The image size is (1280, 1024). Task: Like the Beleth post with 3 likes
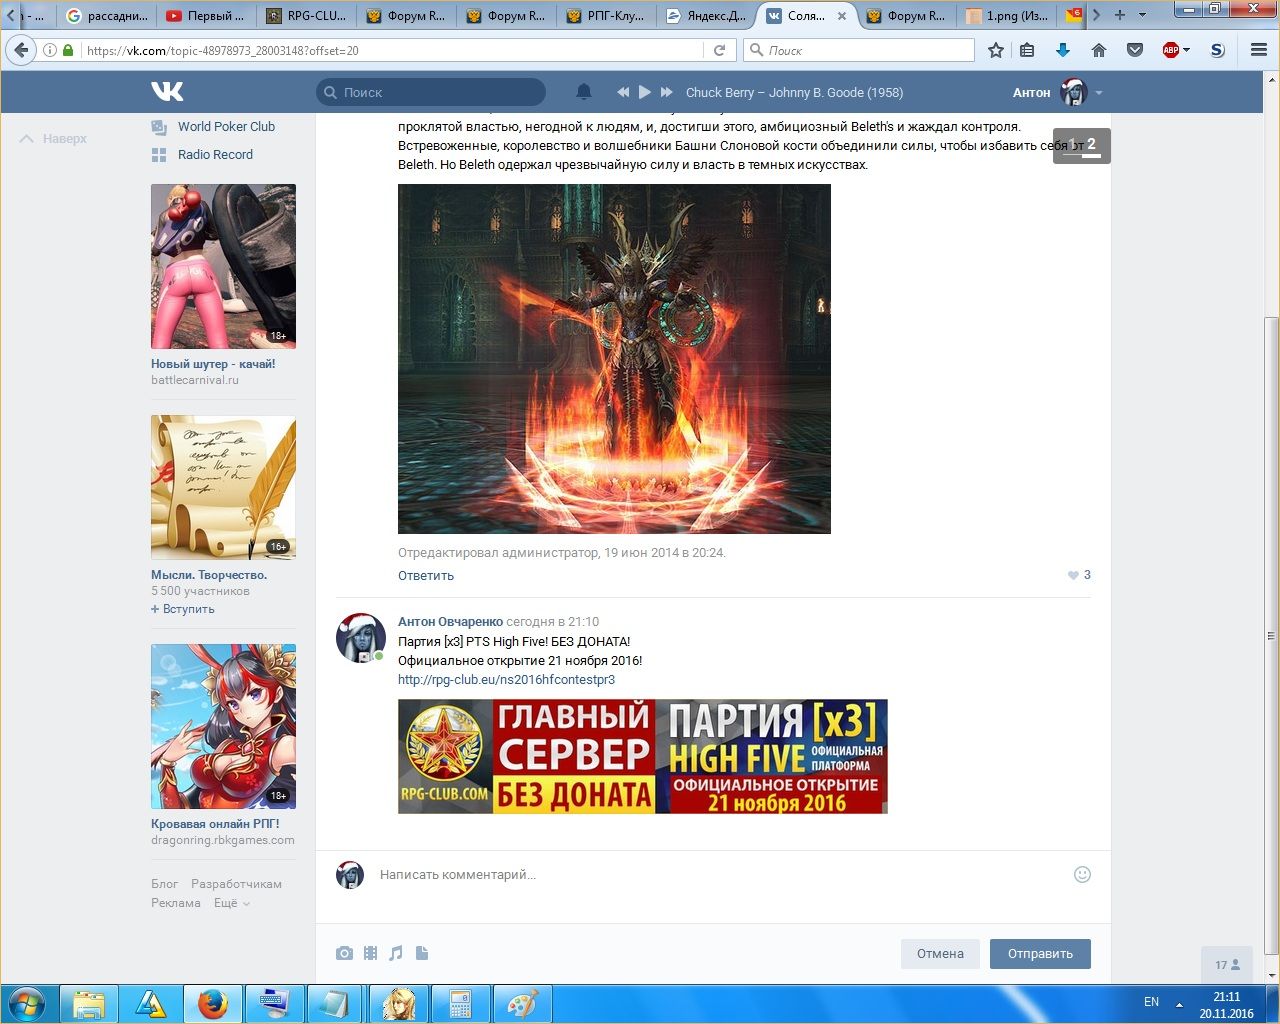(x=1079, y=575)
